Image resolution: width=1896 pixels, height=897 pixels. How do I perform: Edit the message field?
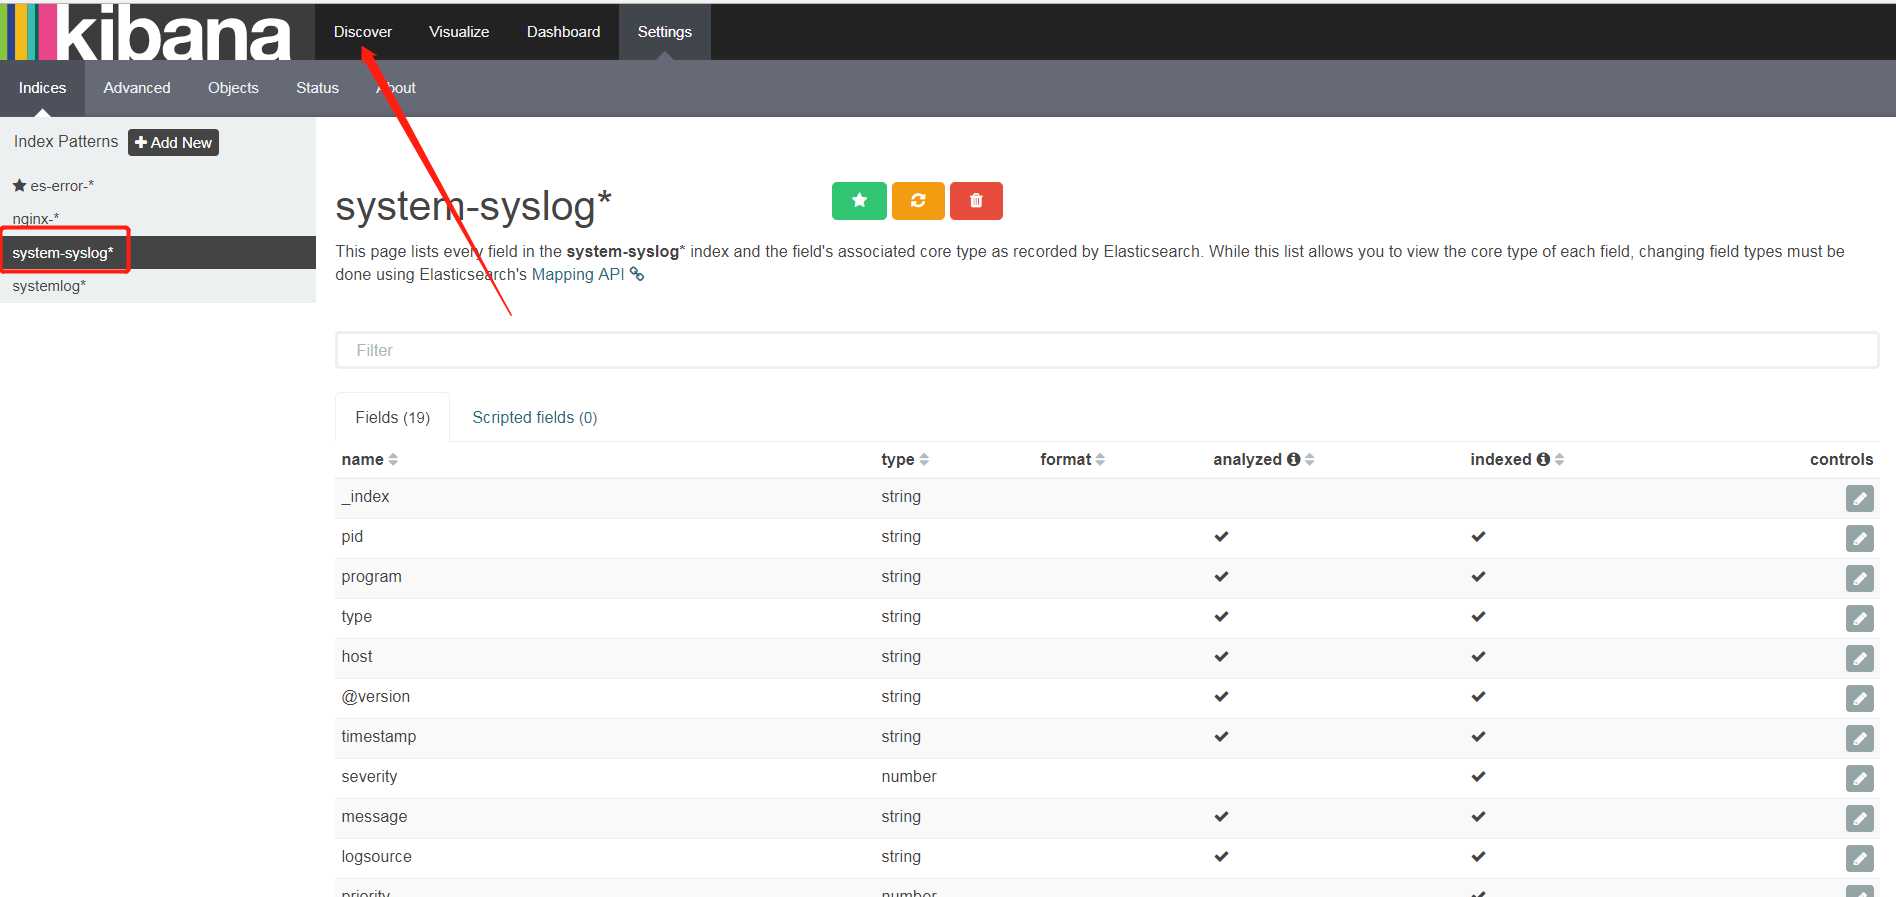coord(1859,818)
